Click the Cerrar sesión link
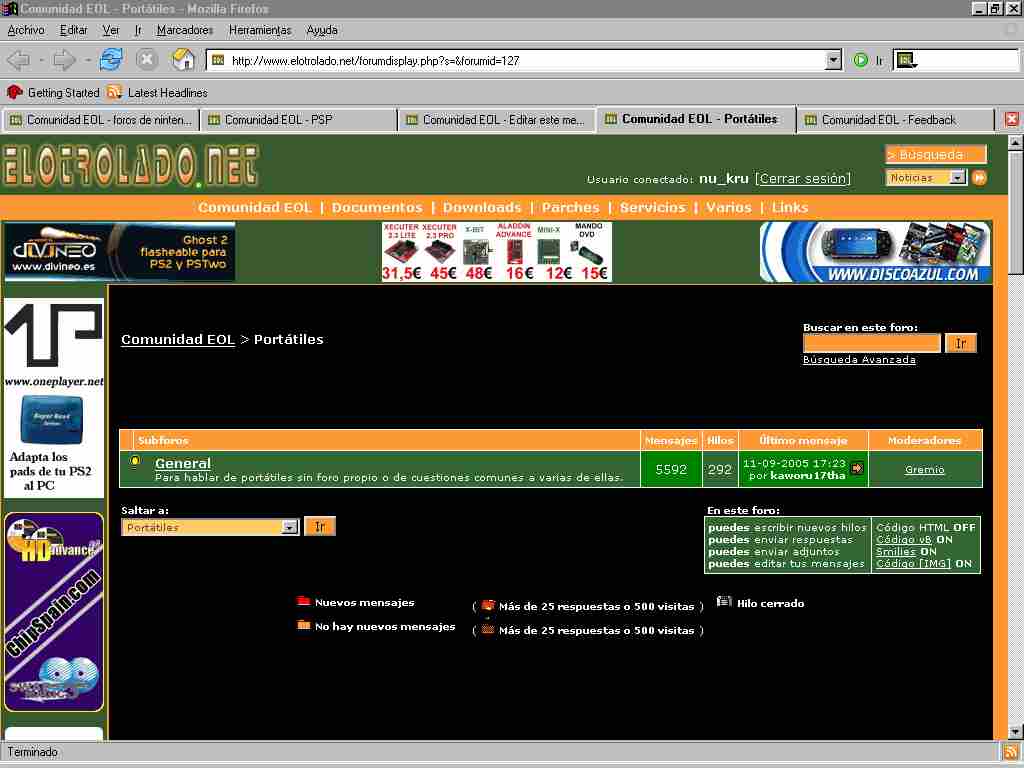 point(803,178)
